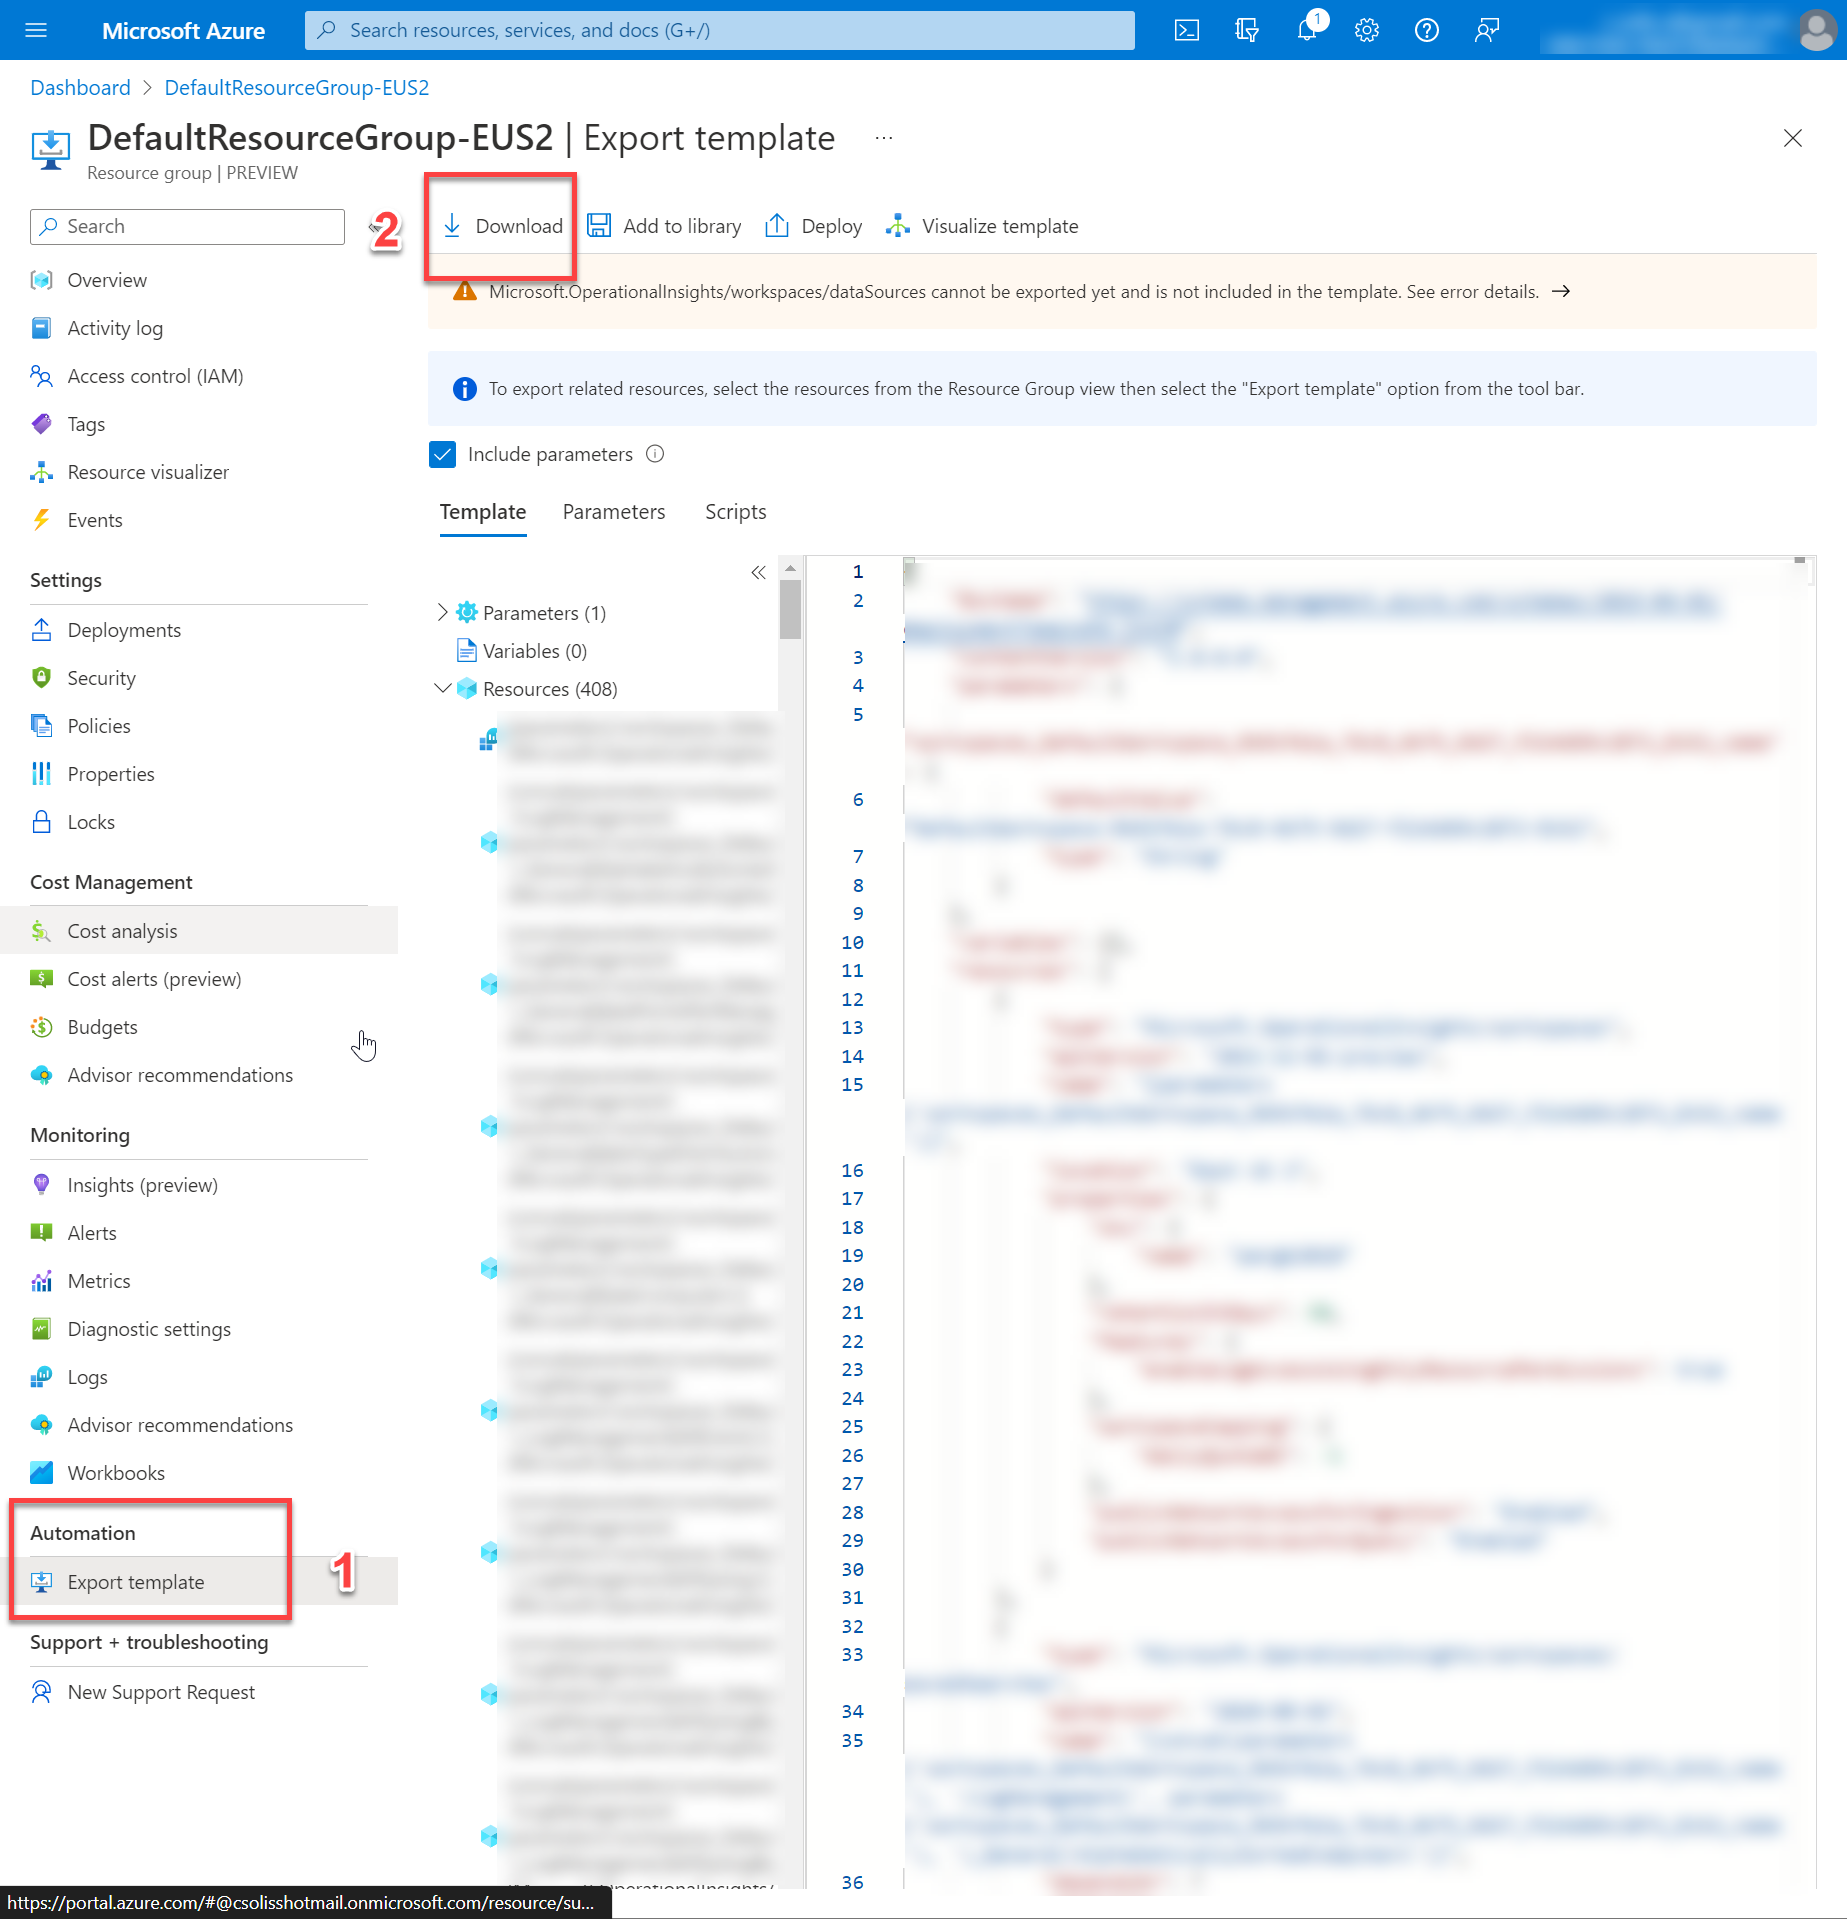
Task: Open the Feedback icon in the top bar
Action: coord(1487,30)
